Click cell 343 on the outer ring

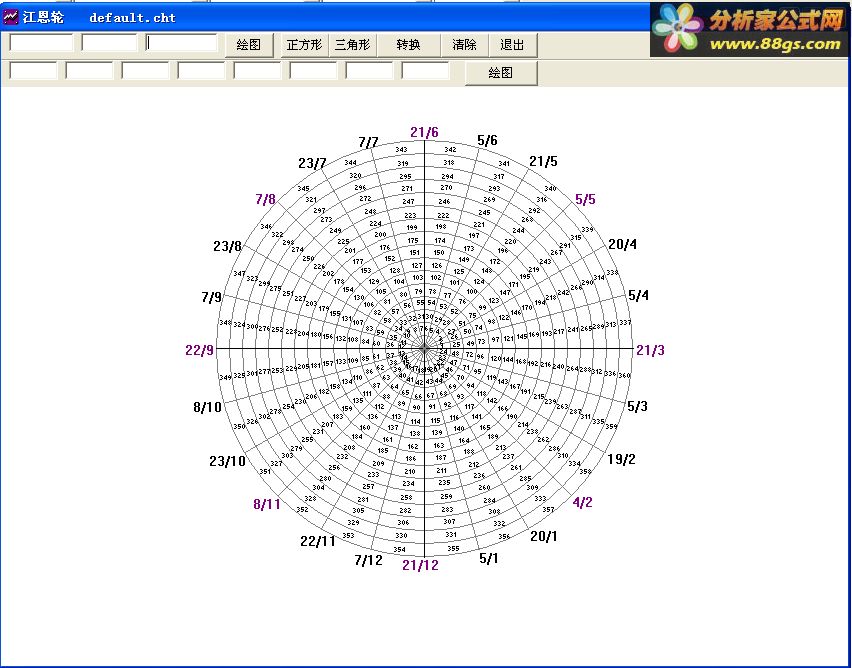tap(402, 149)
